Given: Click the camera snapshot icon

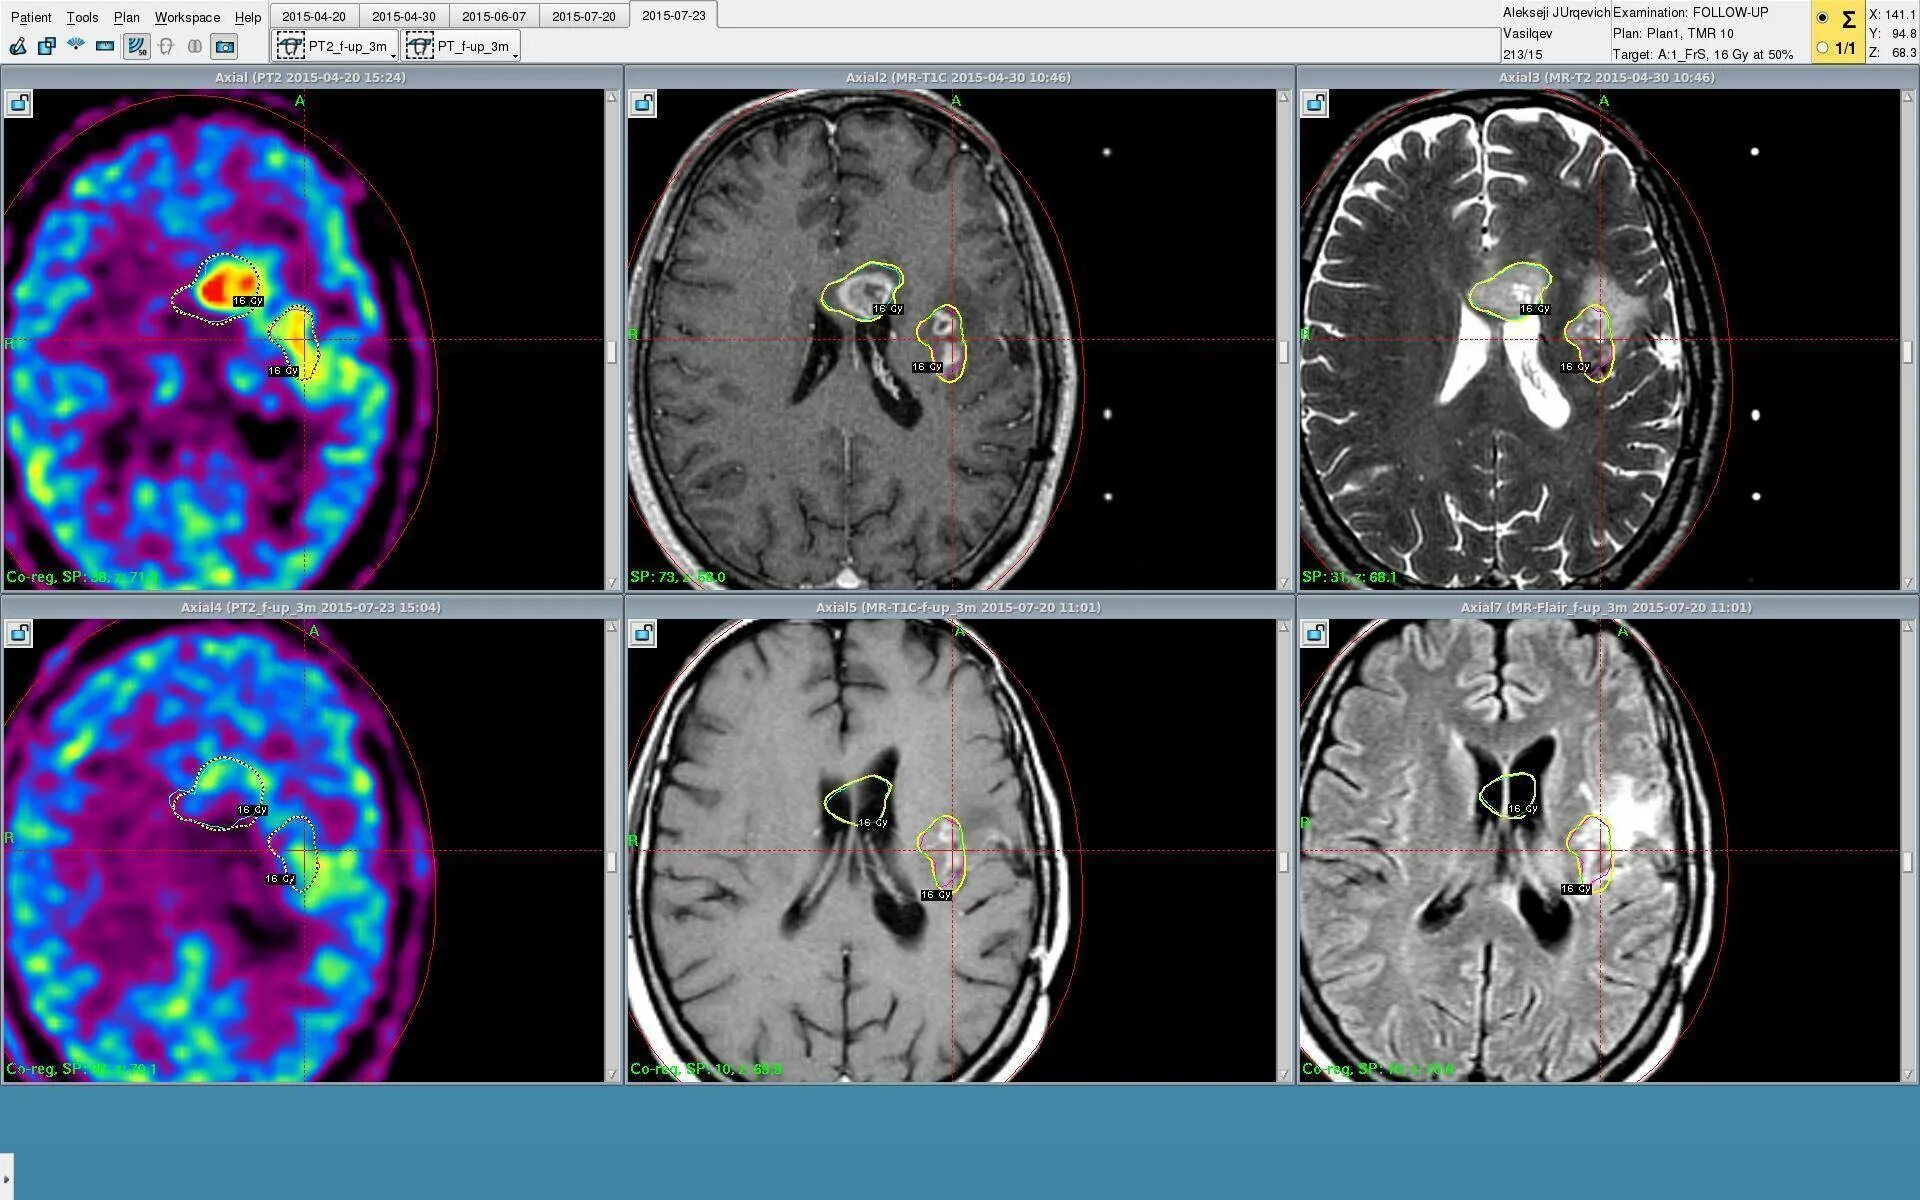Looking at the screenshot, I should pyautogui.click(x=225, y=46).
